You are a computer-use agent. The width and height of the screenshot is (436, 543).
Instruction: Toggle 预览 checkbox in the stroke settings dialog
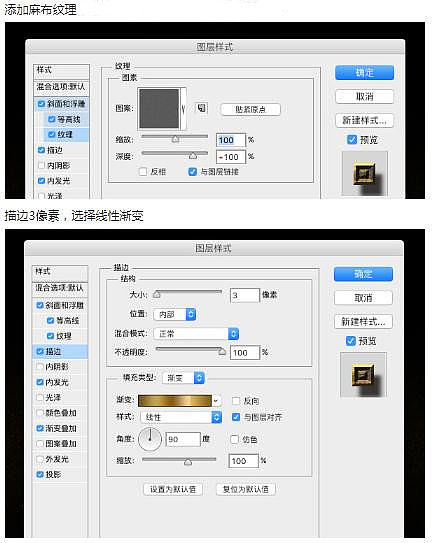(x=351, y=341)
